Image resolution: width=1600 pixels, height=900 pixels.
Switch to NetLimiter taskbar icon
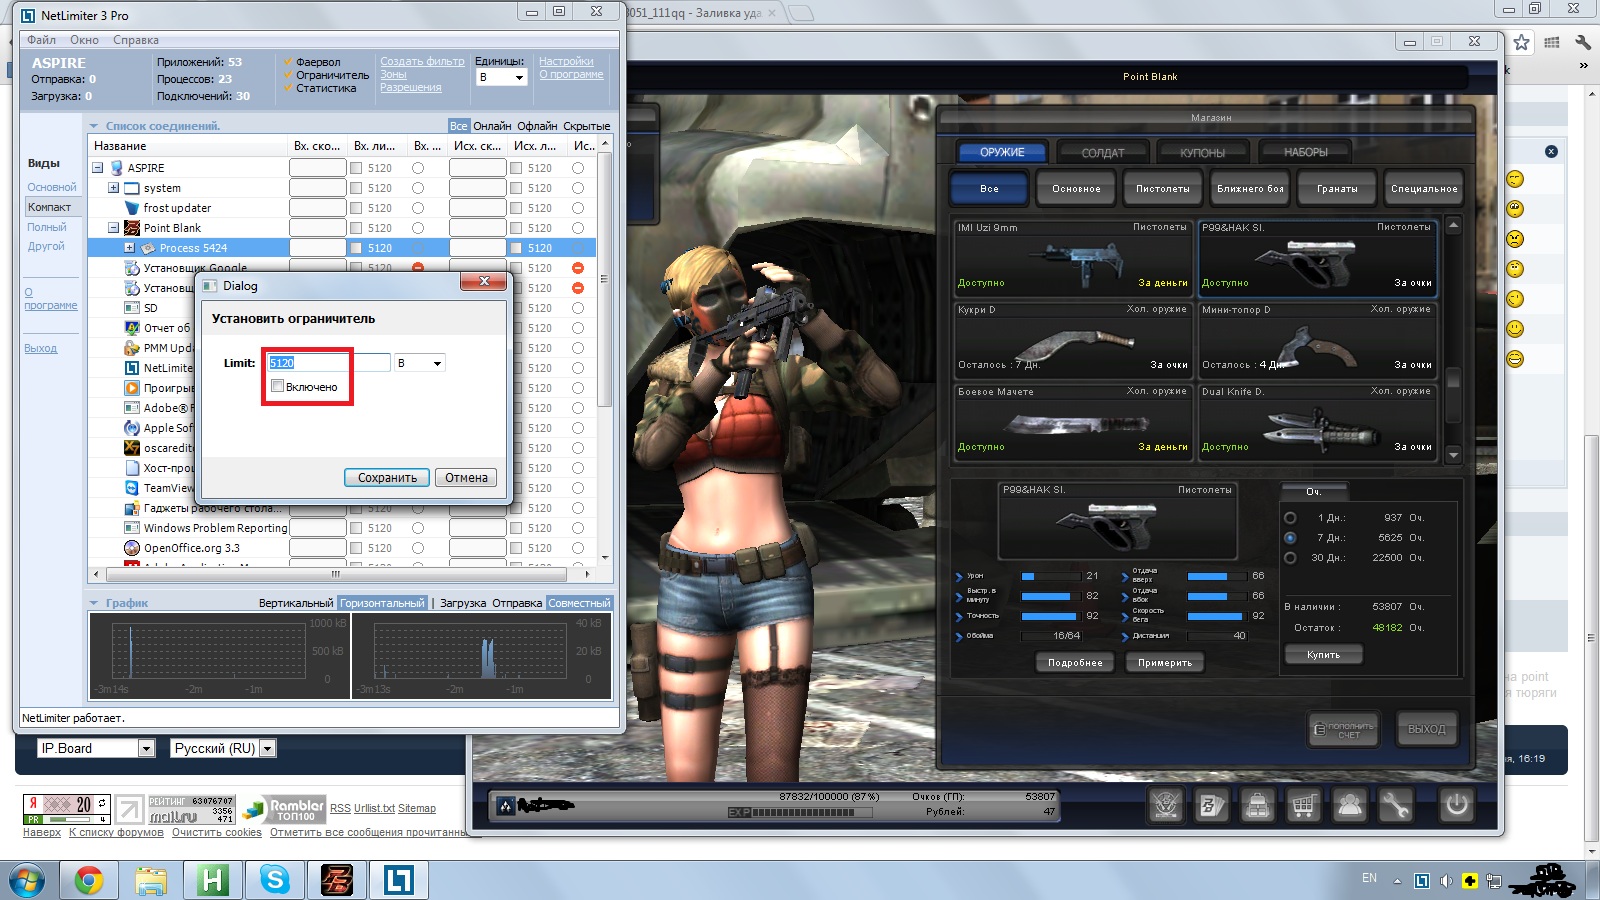pos(399,881)
